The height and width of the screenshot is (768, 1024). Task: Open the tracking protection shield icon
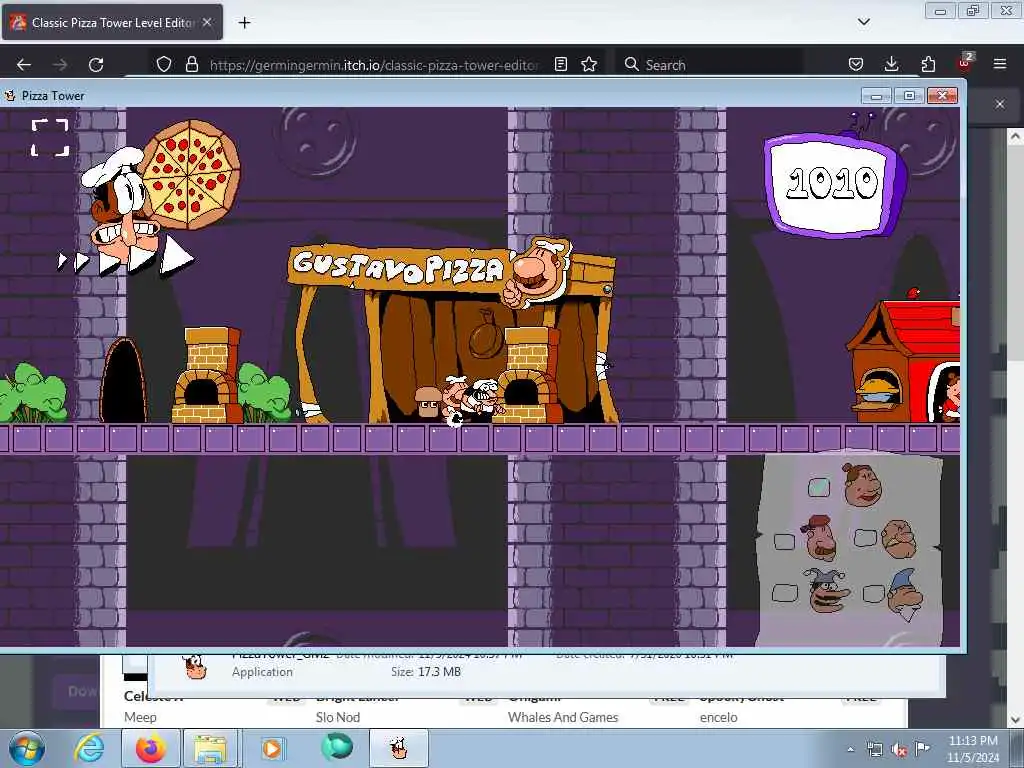(x=164, y=64)
